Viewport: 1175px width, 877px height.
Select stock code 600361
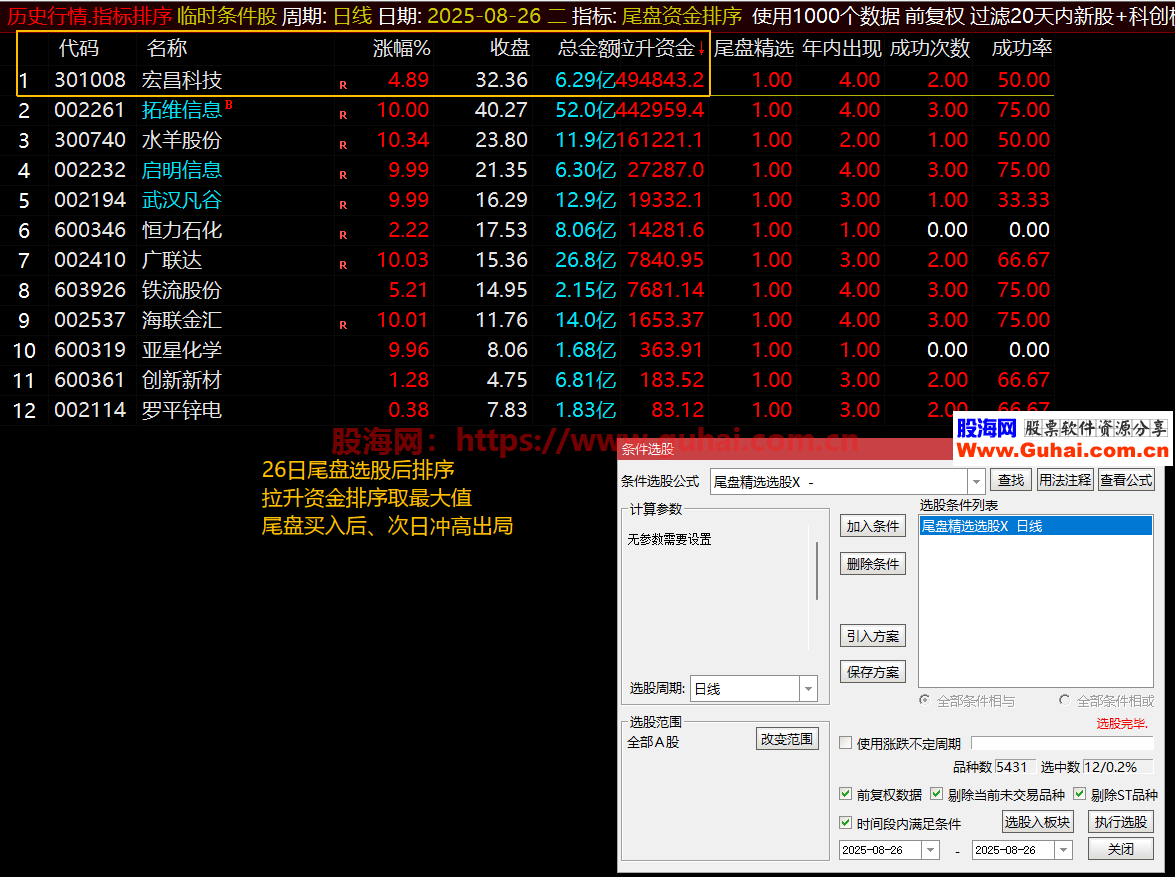pyautogui.click(x=90, y=379)
